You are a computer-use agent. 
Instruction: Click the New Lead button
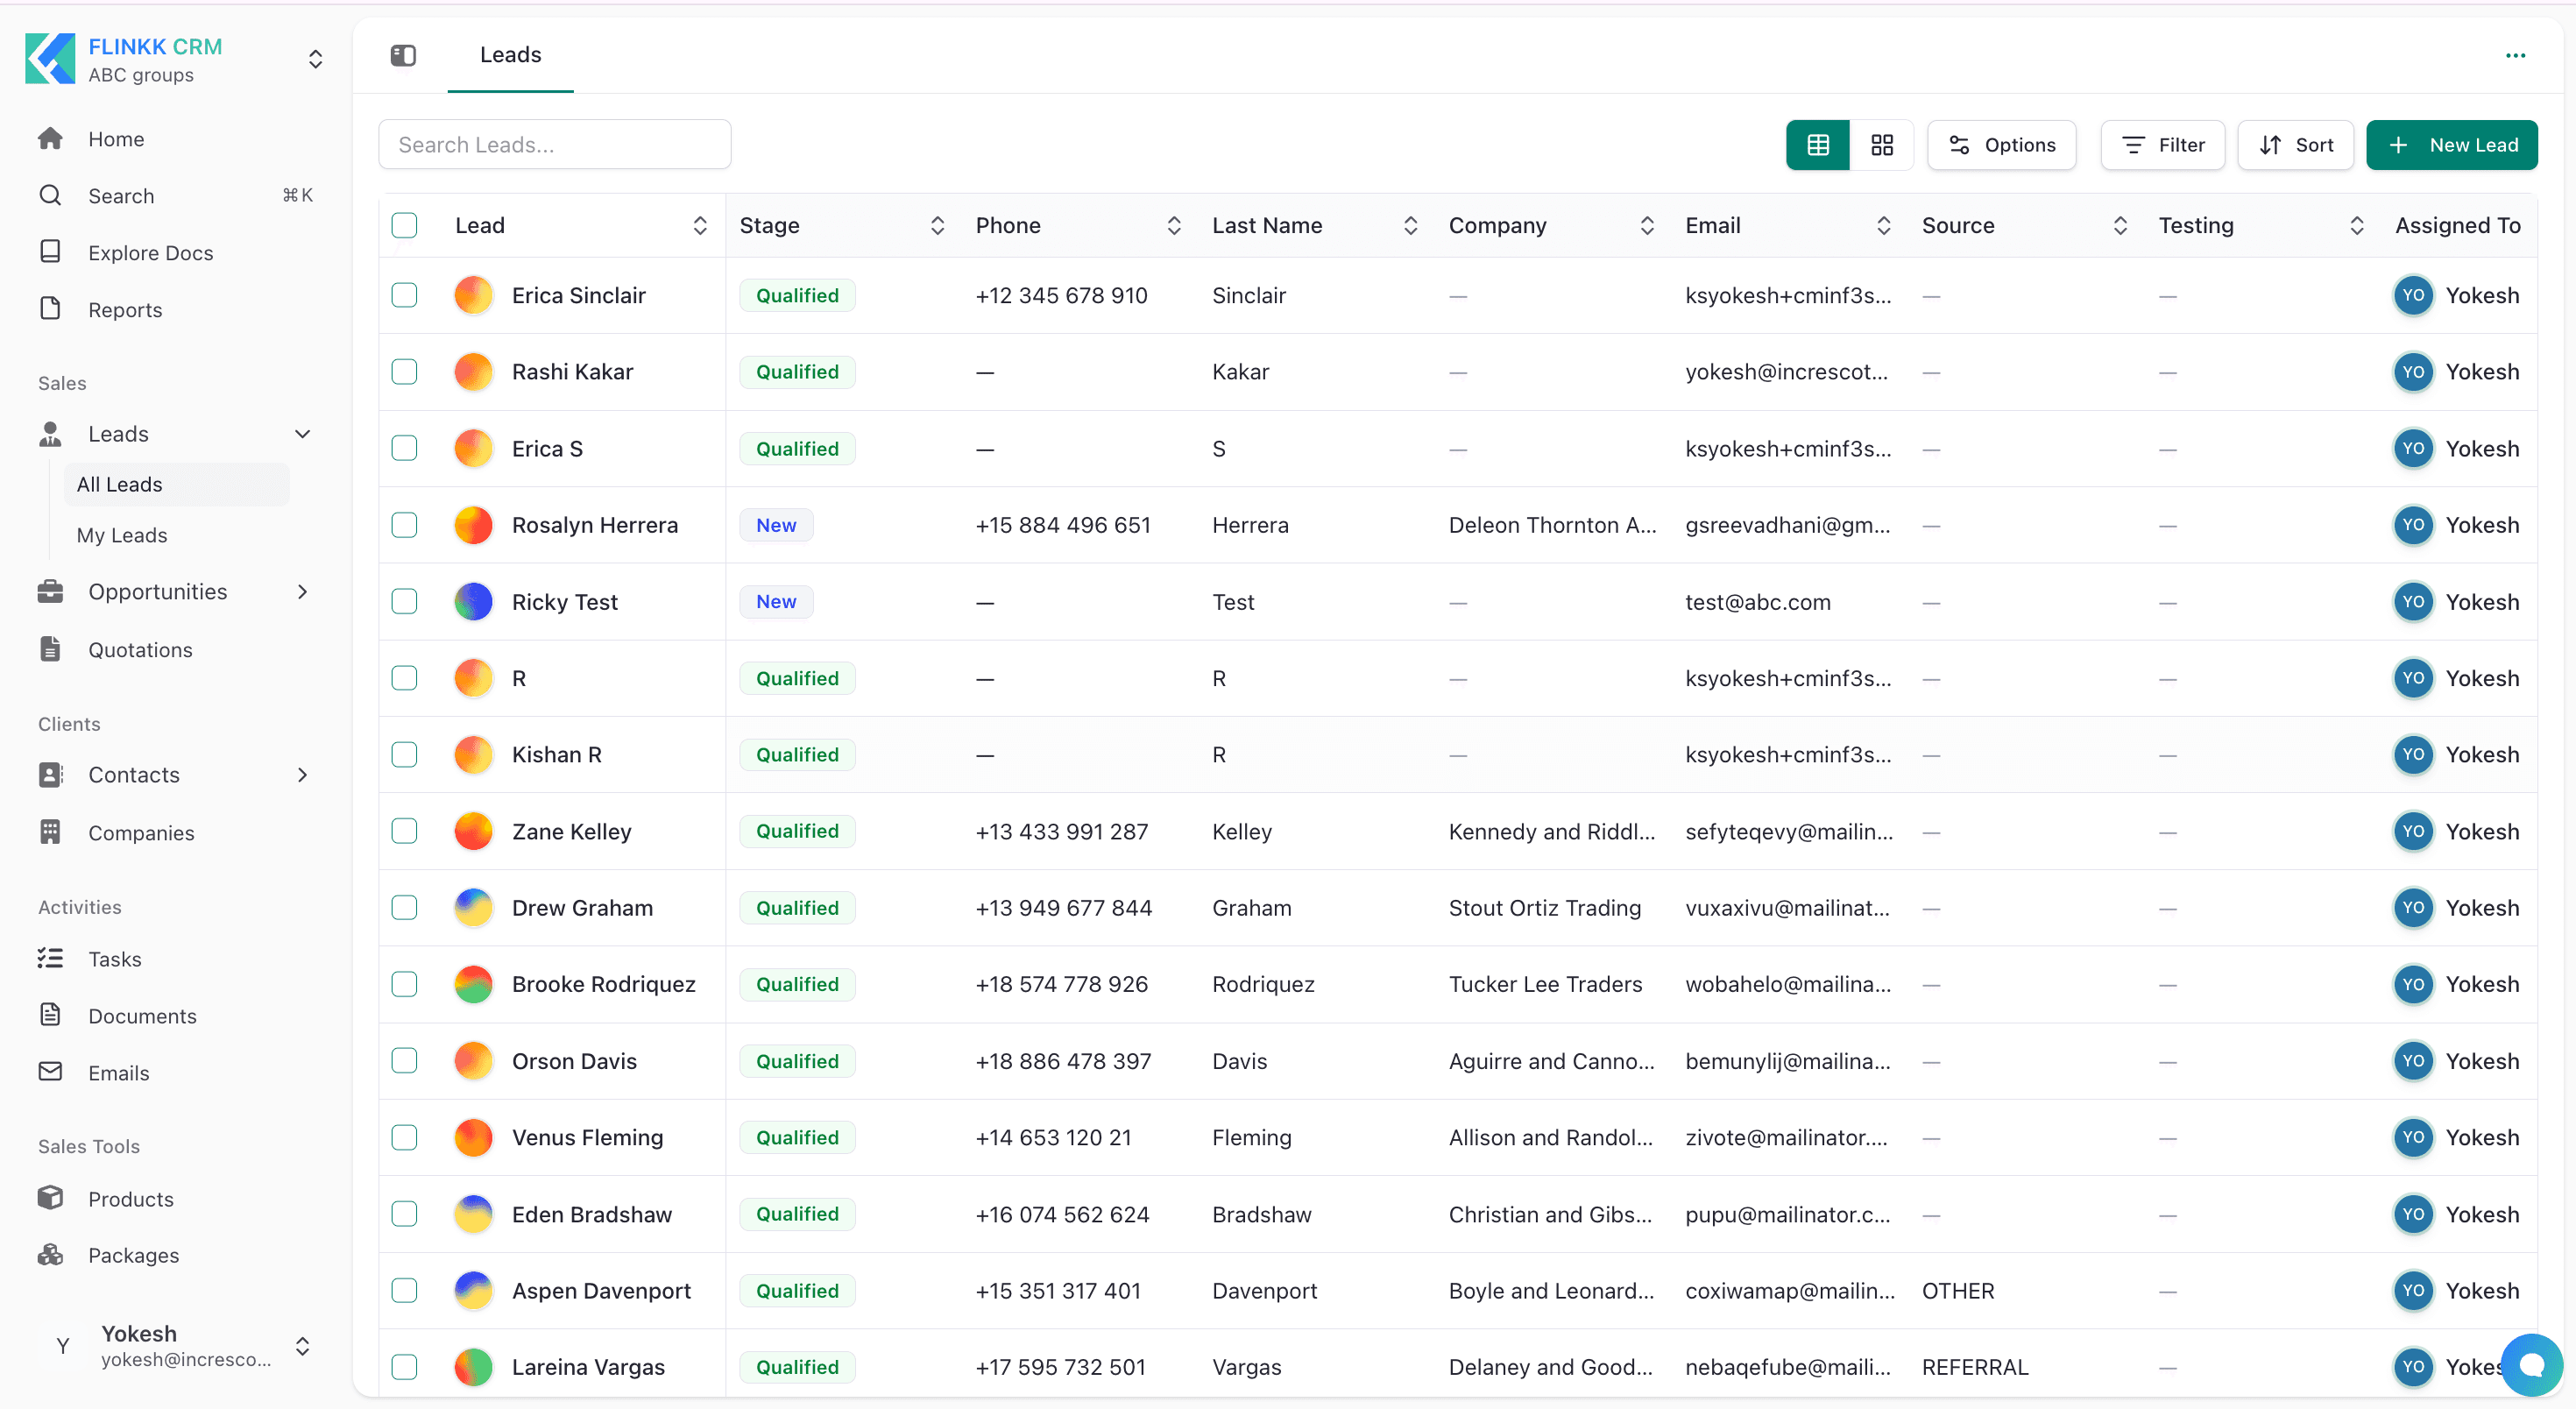coord(2451,145)
